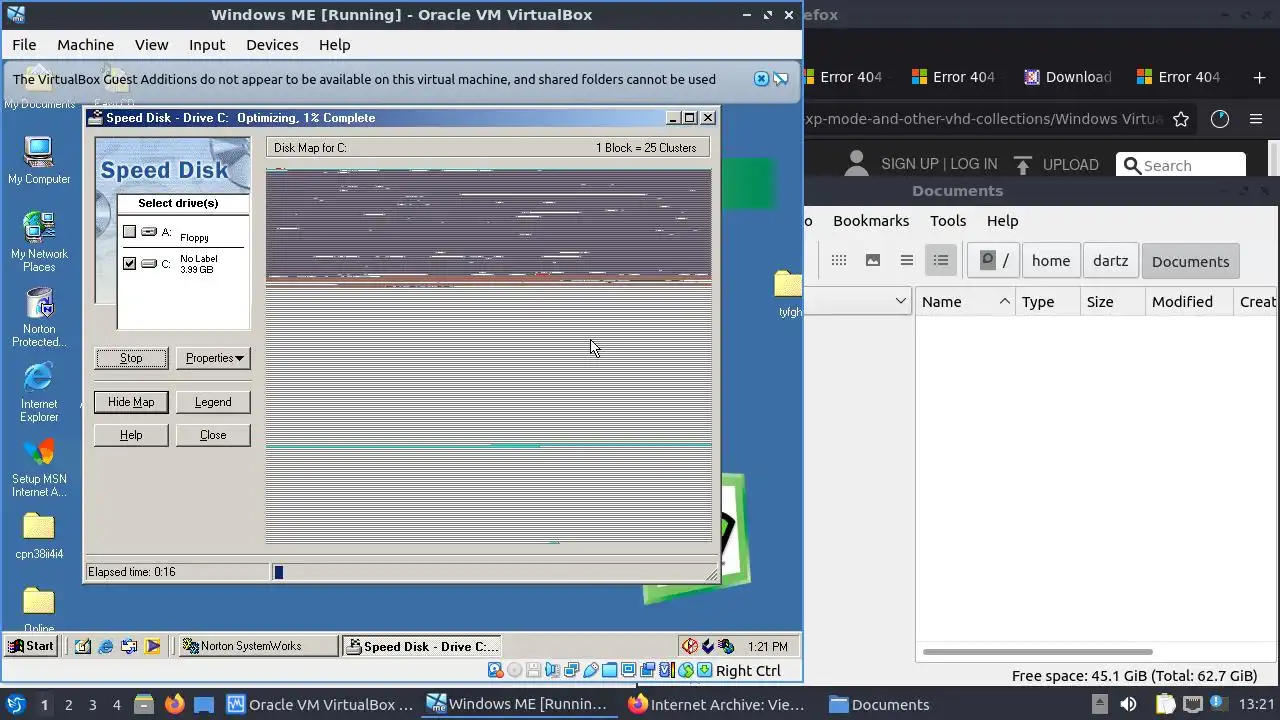
Task: Navigate to home in path bar
Action: pos(1051,261)
